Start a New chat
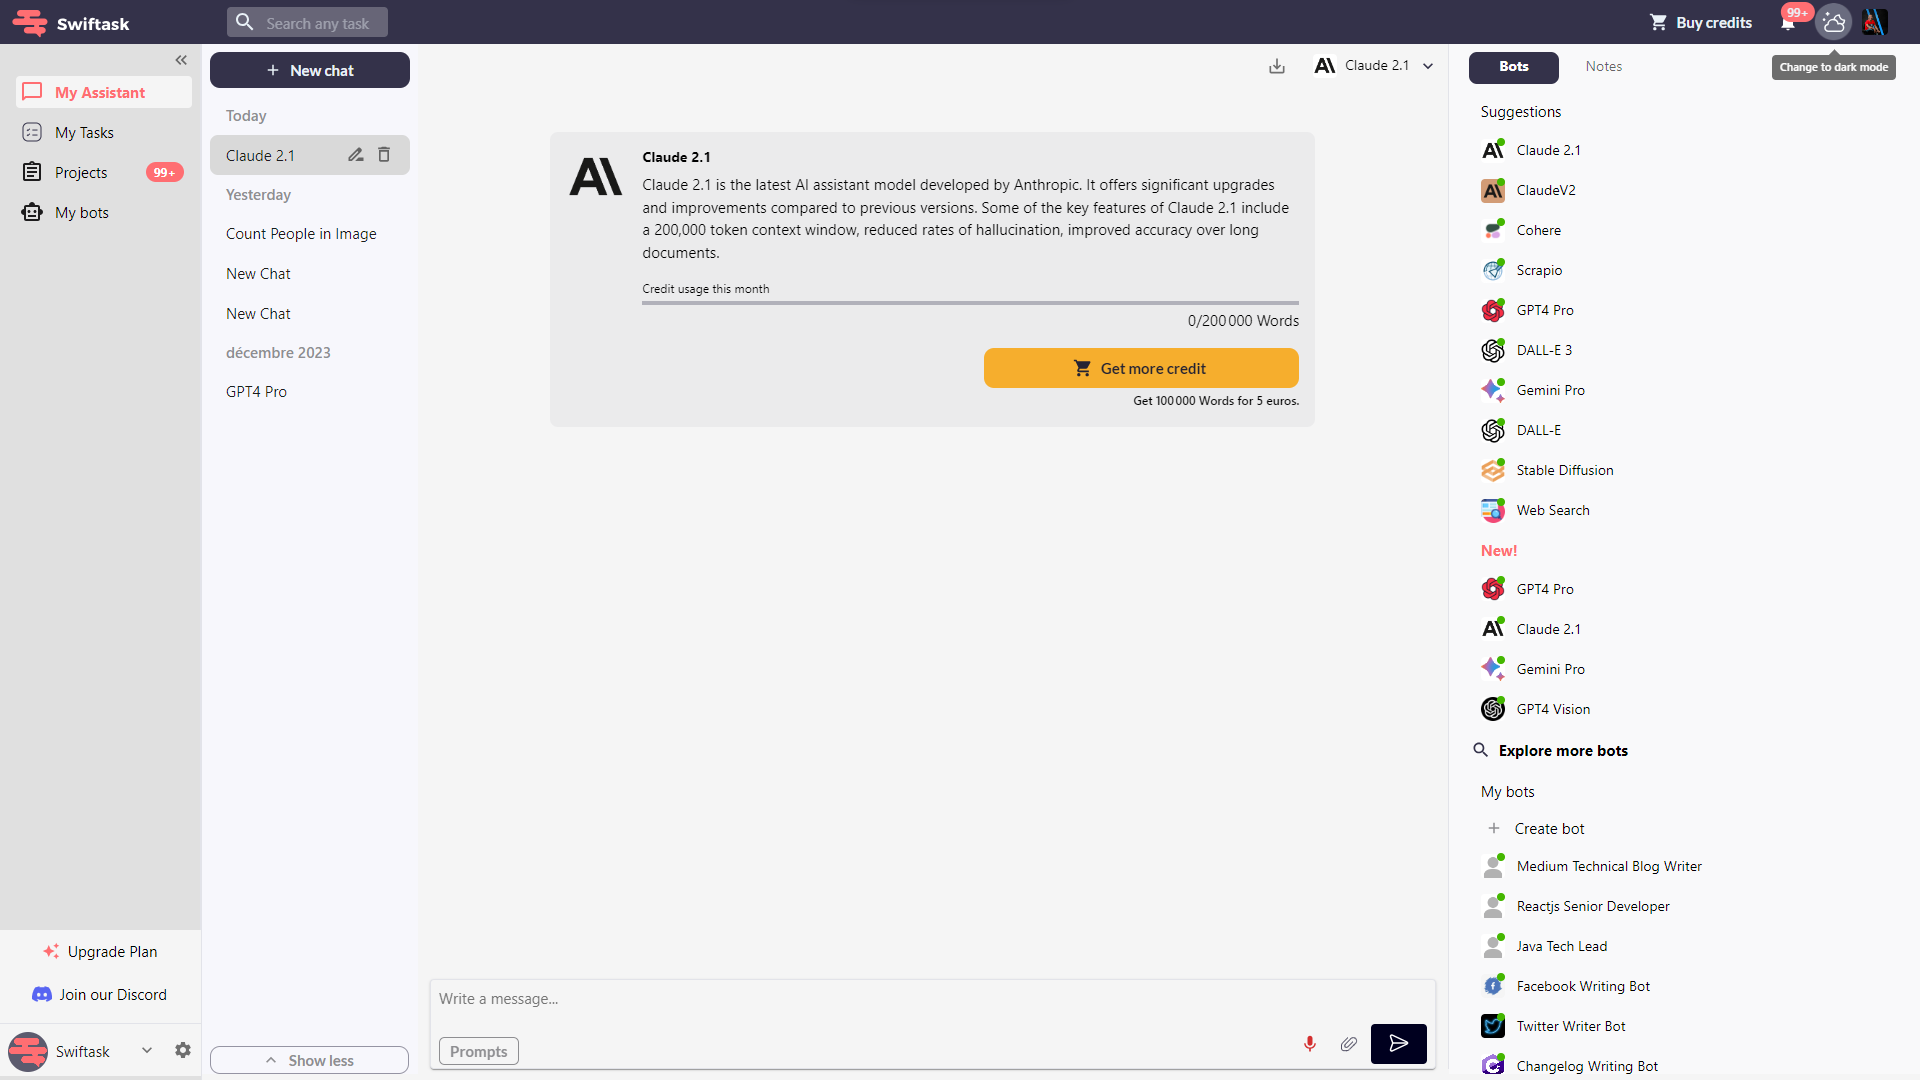This screenshot has height=1080, width=1920. pos(309,70)
